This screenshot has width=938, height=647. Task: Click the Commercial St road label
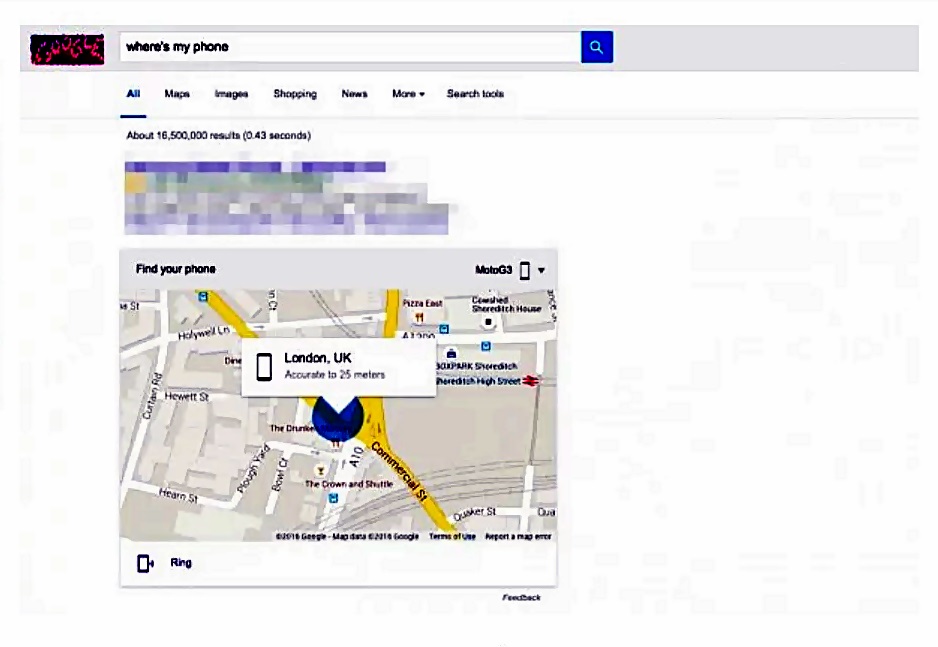tap(400, 472)
